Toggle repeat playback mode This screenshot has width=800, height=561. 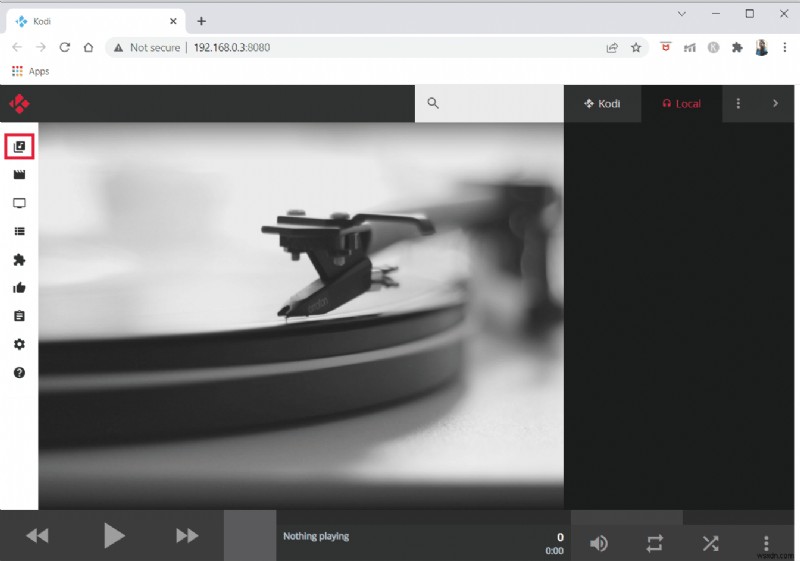point(654,543)
